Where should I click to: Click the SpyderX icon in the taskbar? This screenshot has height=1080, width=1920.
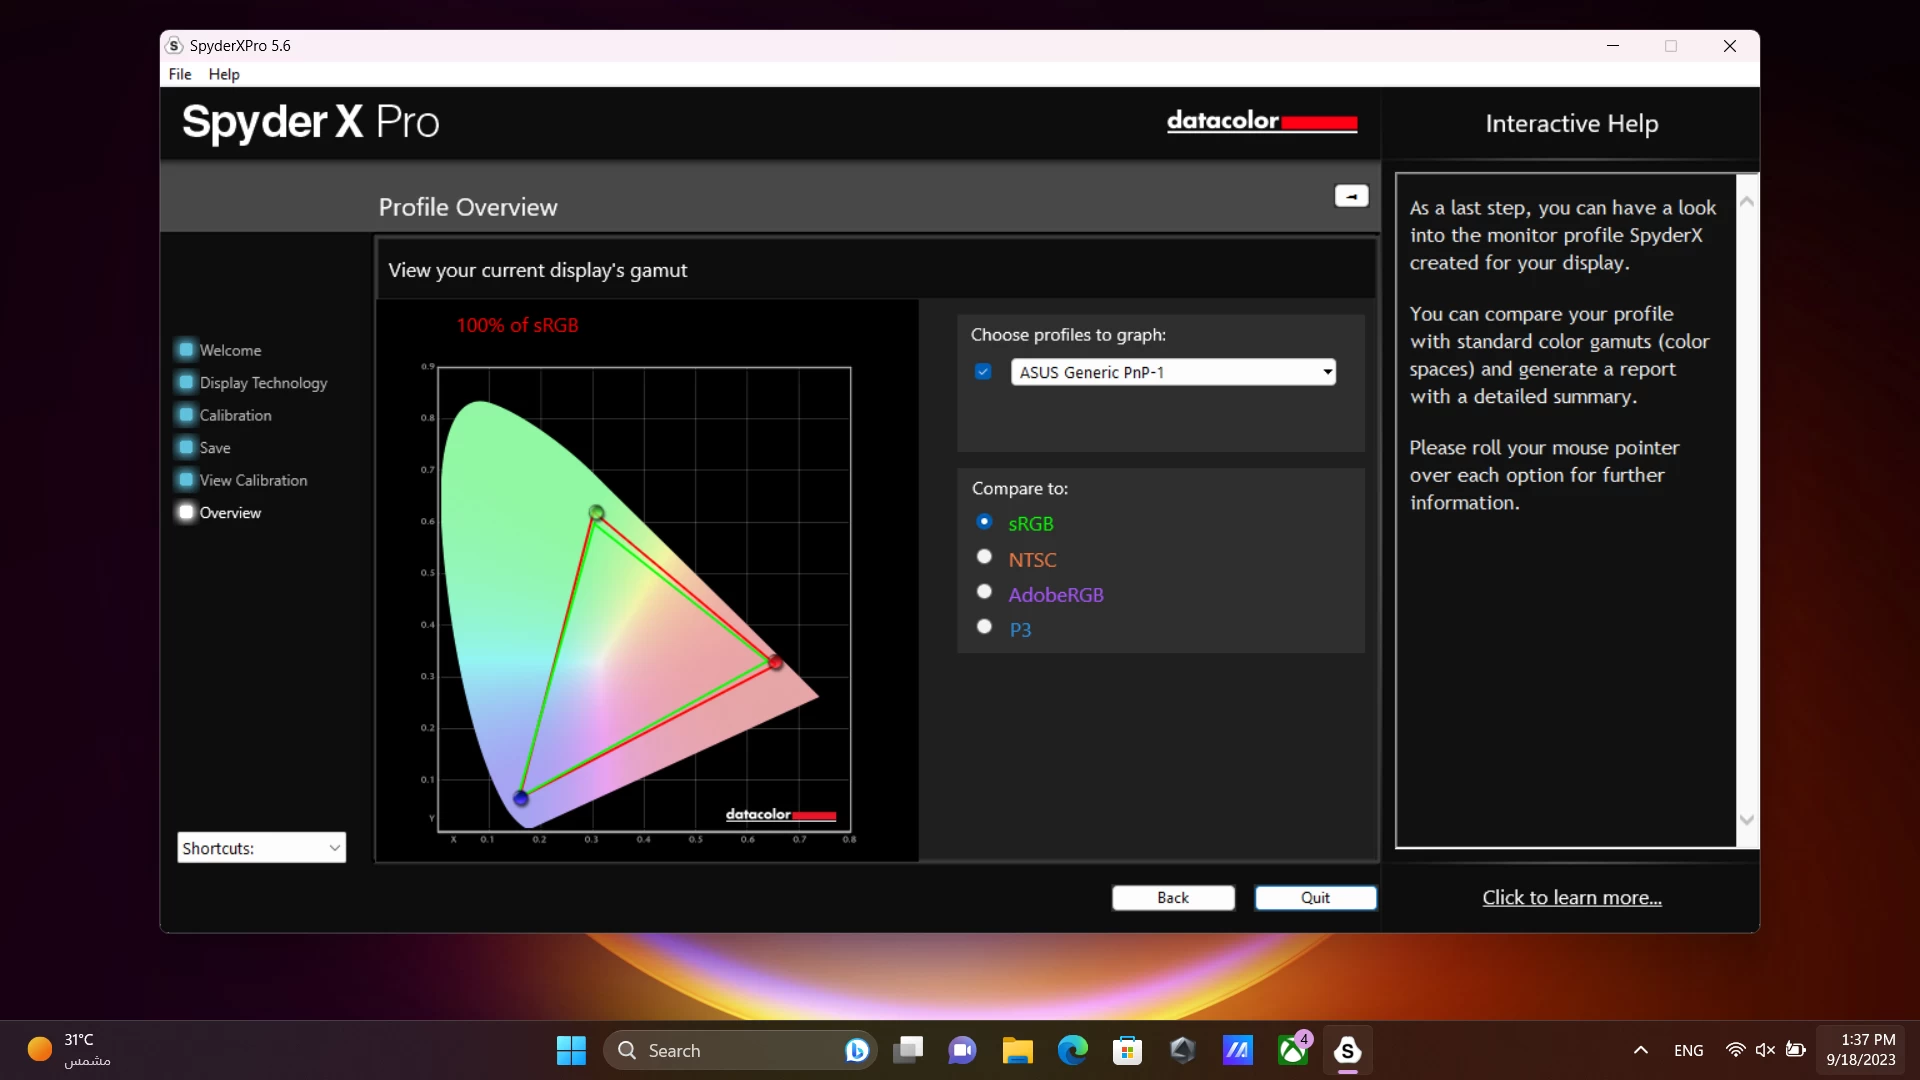point(1347,1050)
